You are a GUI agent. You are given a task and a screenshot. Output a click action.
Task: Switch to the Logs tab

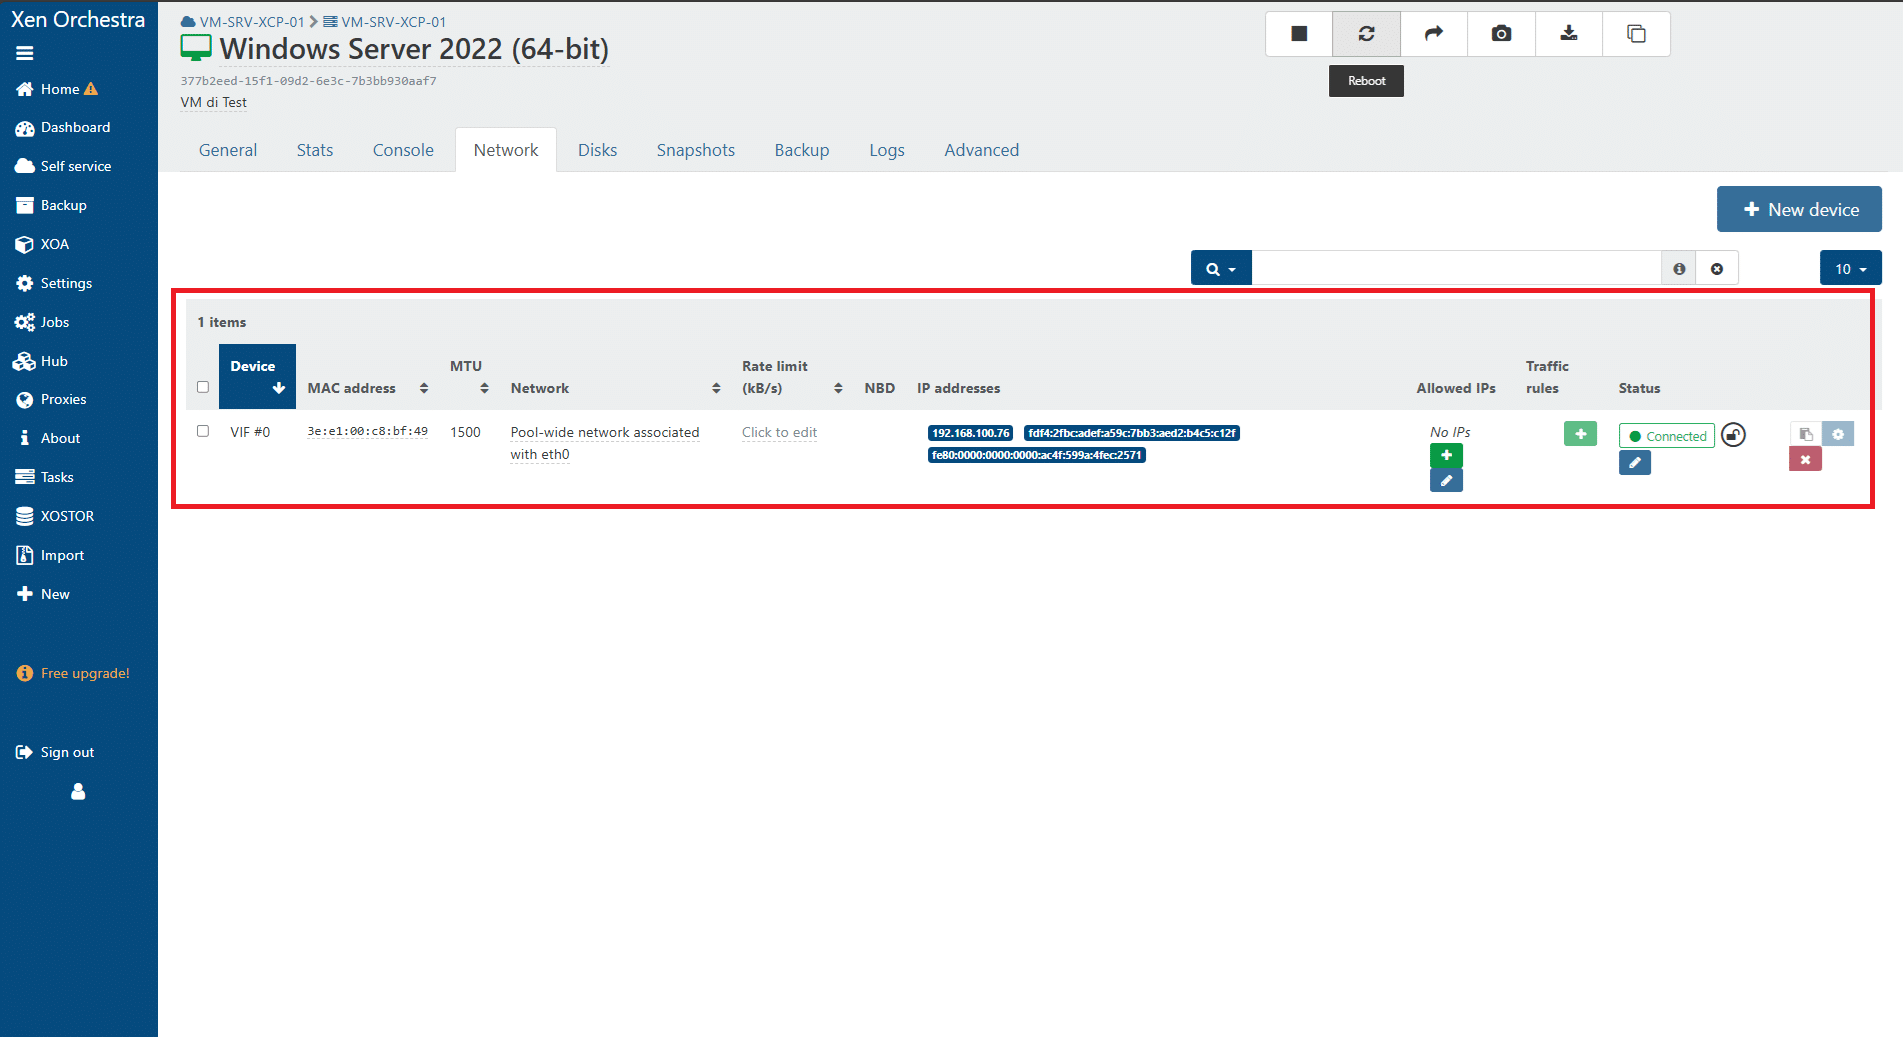(887, 150)
